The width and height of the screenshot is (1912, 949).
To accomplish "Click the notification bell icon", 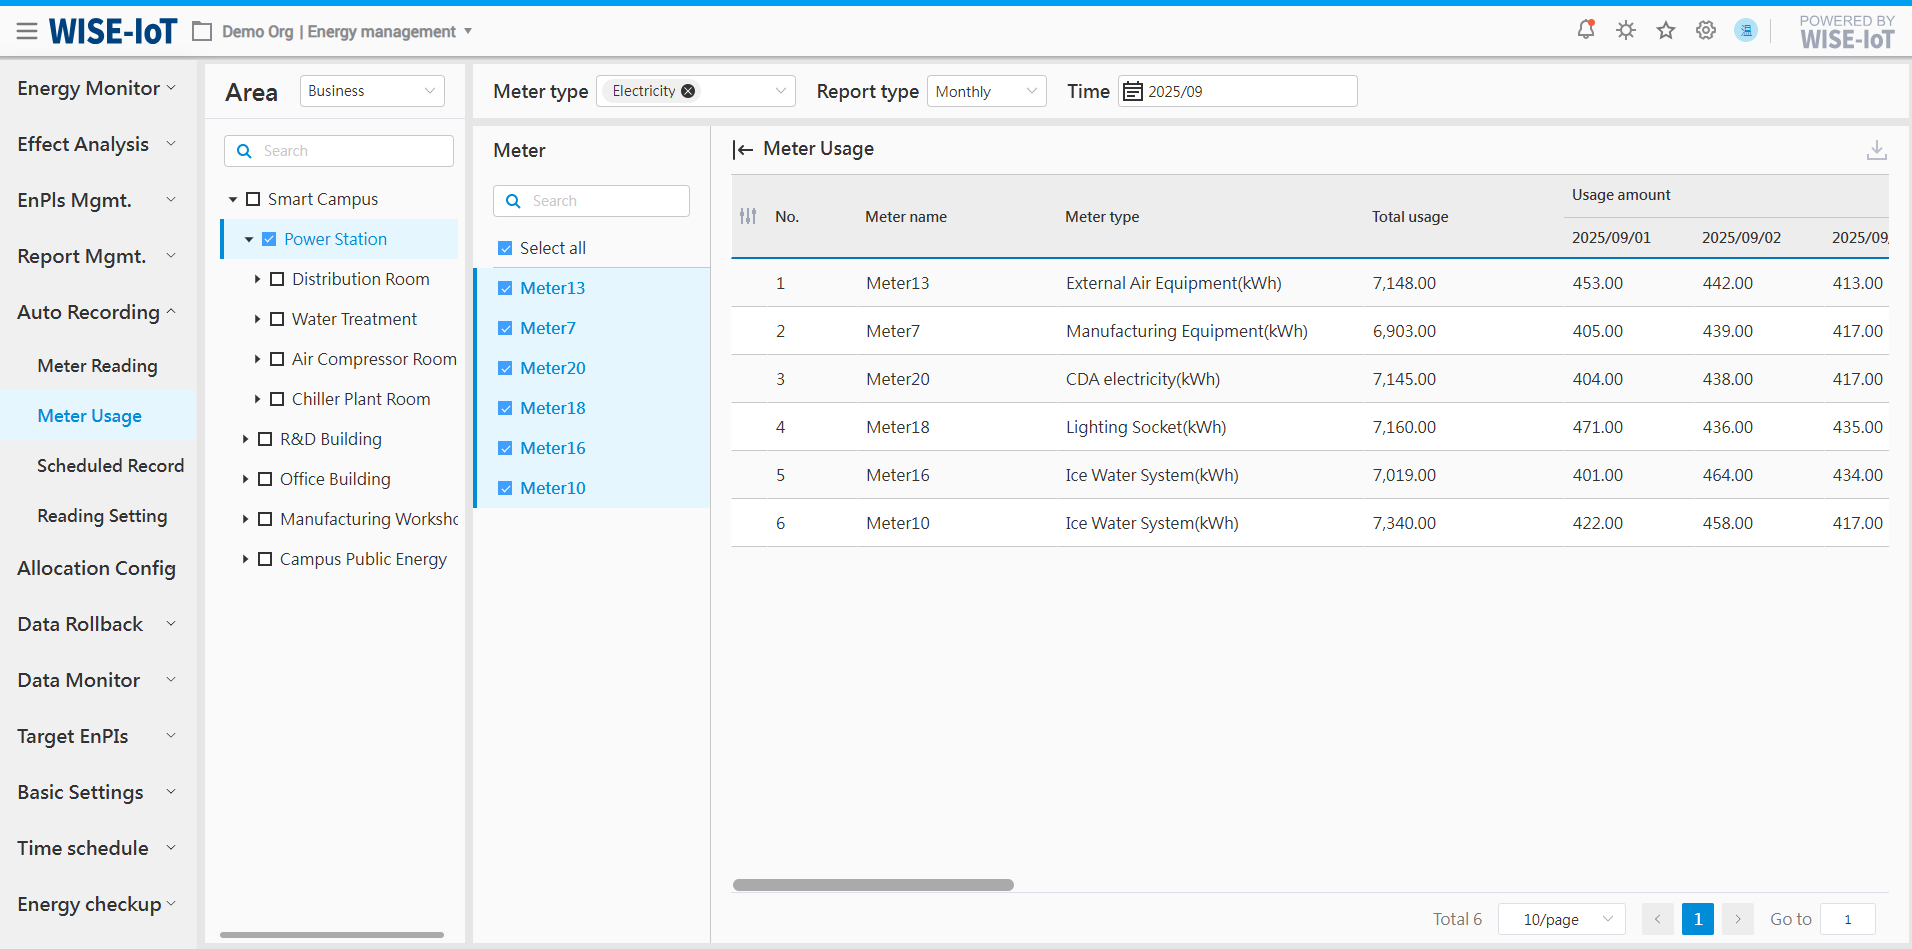I will click(1586, 30).
